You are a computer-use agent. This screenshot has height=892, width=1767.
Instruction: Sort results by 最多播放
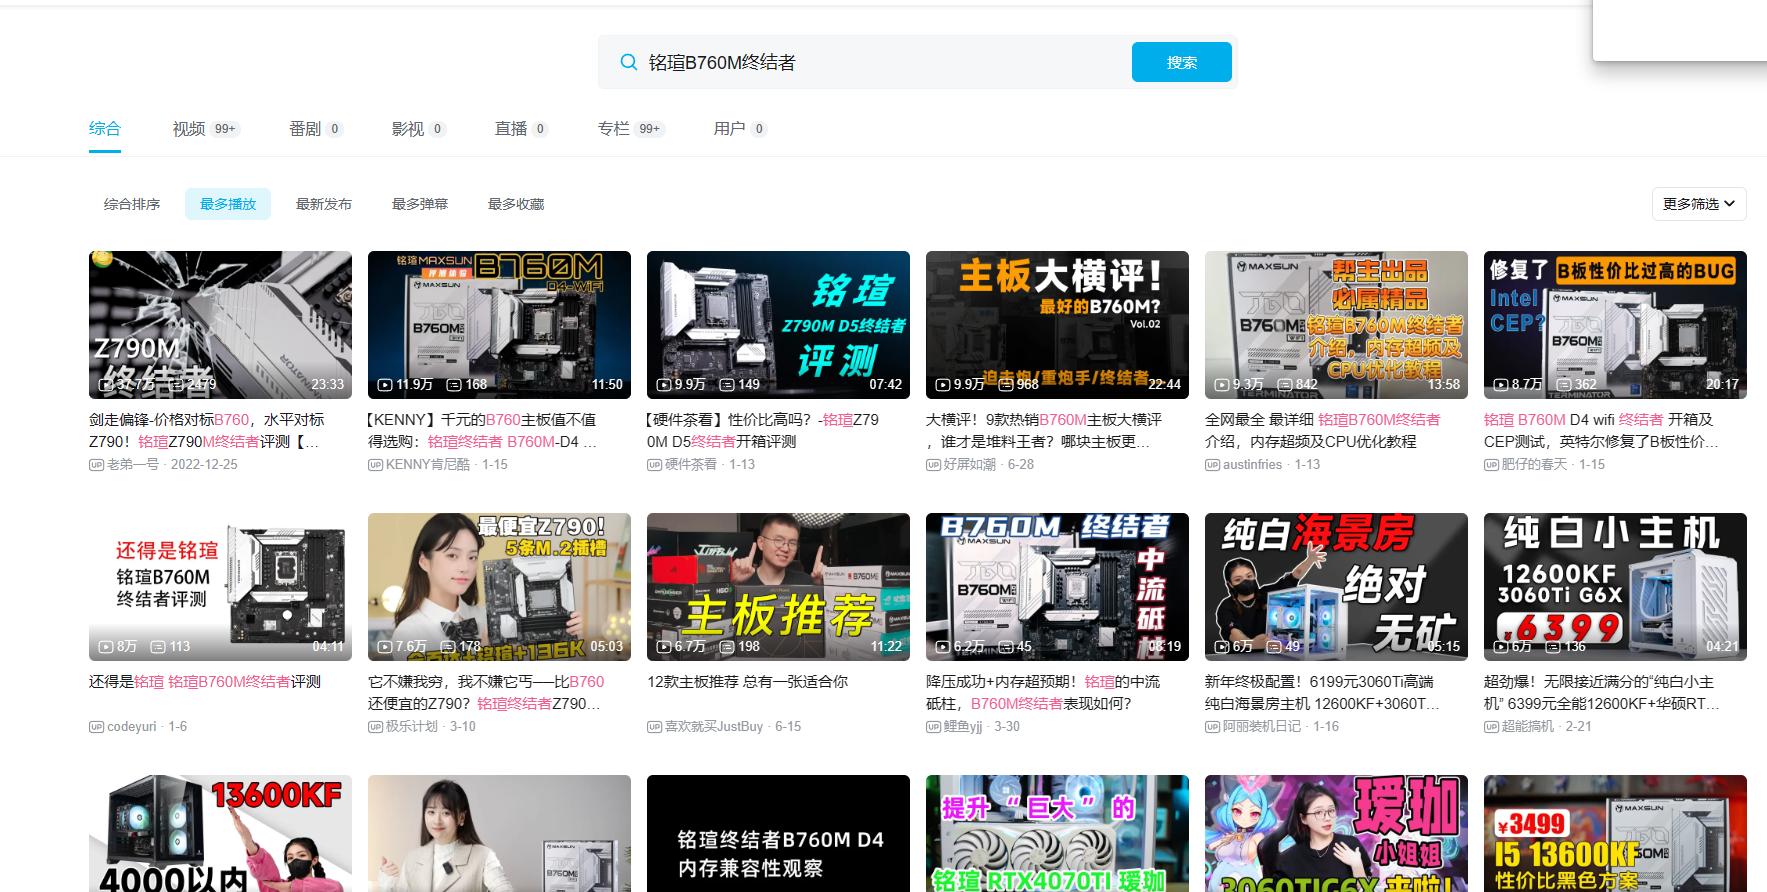point(228,204)
